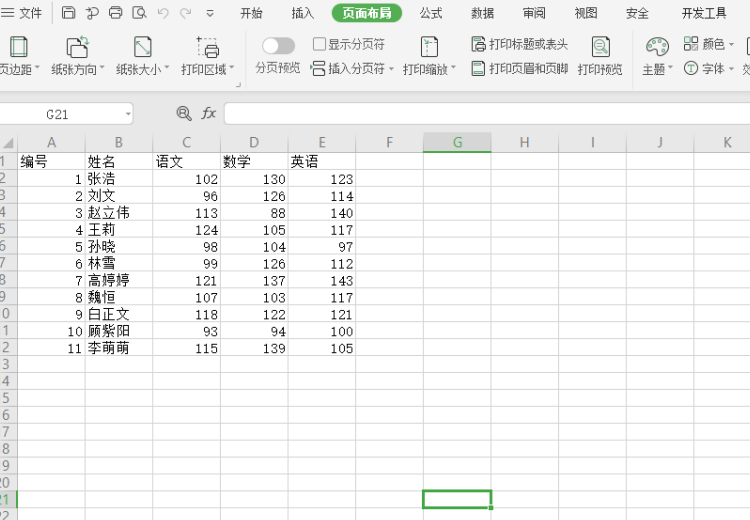Click the 插入分页符 icon
Image resolution: width=750 pixels, height=520 pixels.
[x=318, y=68]
